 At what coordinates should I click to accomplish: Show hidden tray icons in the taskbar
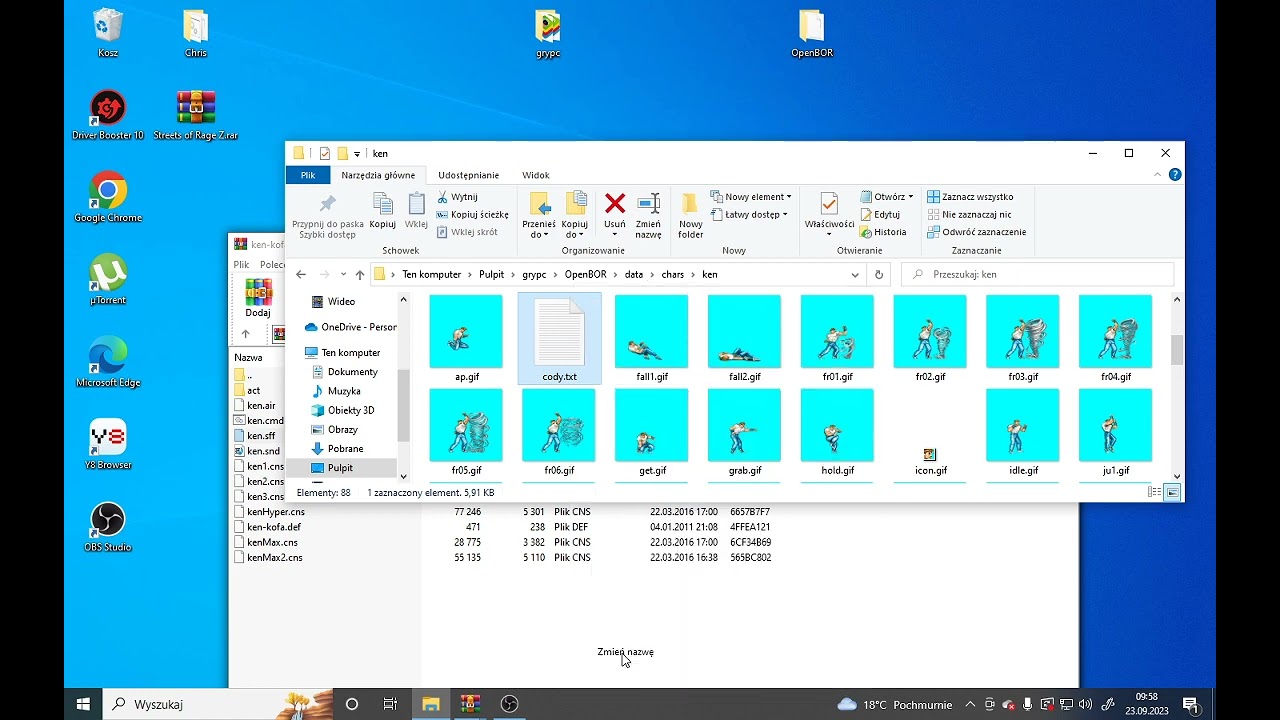970,704
